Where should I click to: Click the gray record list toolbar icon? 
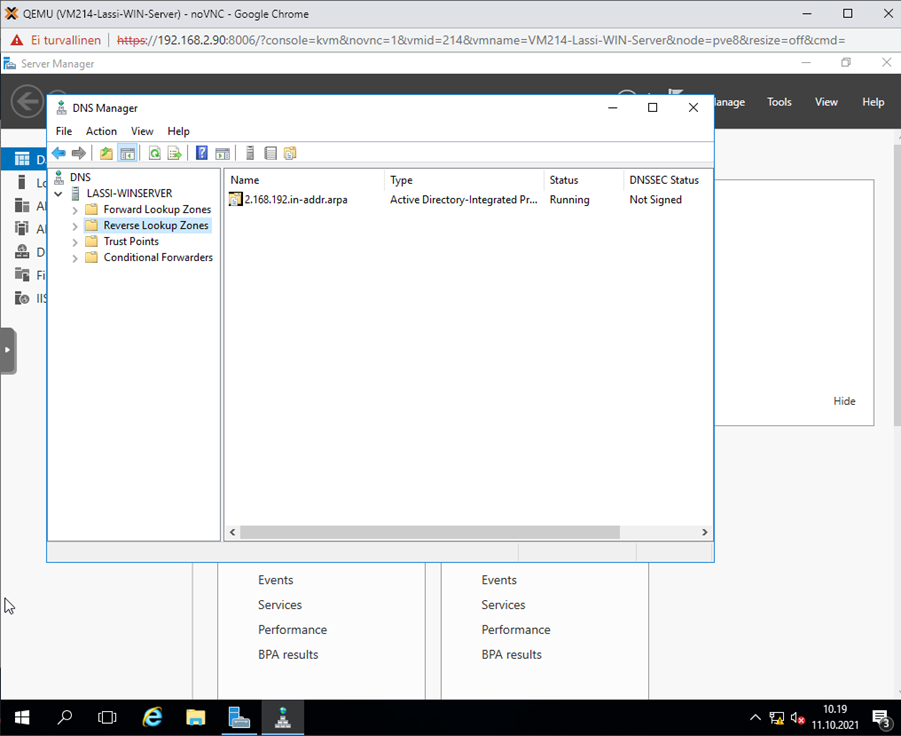(x=270, y=153)
